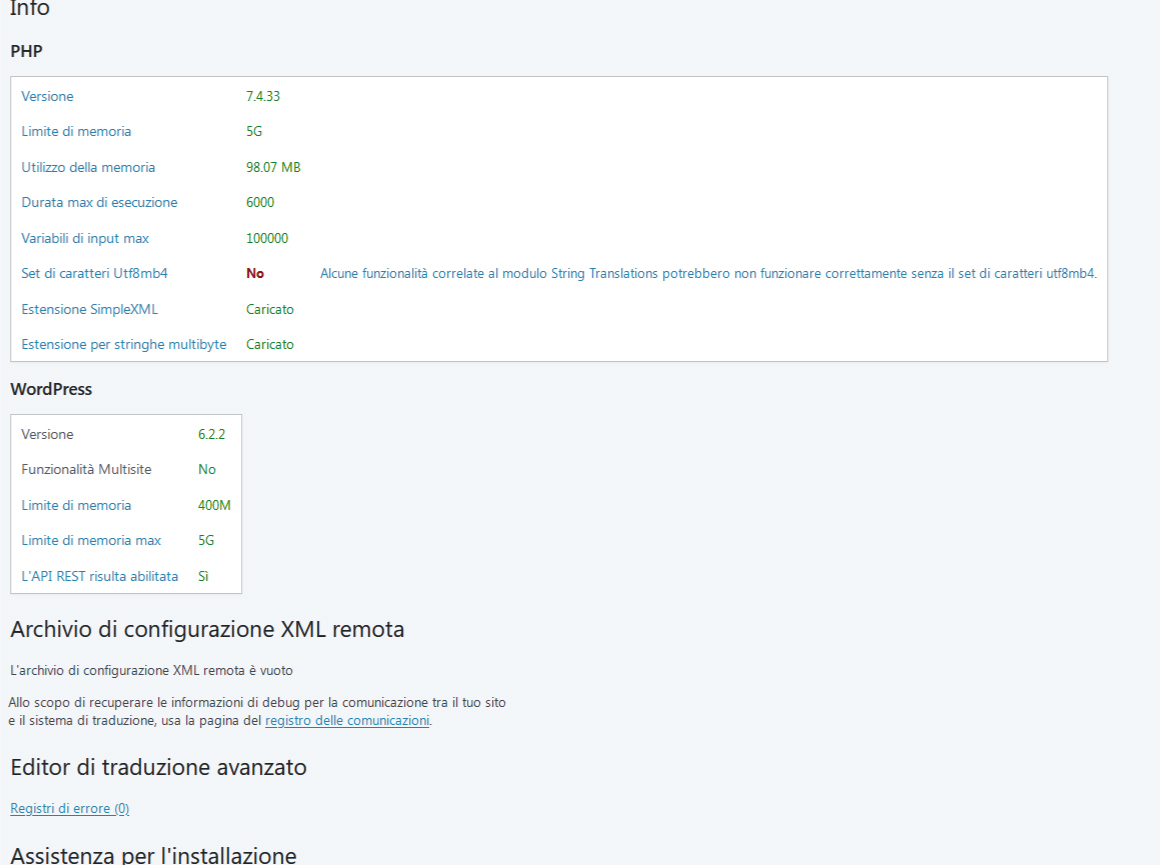Click the 'PHP' section heading
Image resolution: width=1160 pixels, height=865 pixels.
pyautogui.click(x=27, y=51)
